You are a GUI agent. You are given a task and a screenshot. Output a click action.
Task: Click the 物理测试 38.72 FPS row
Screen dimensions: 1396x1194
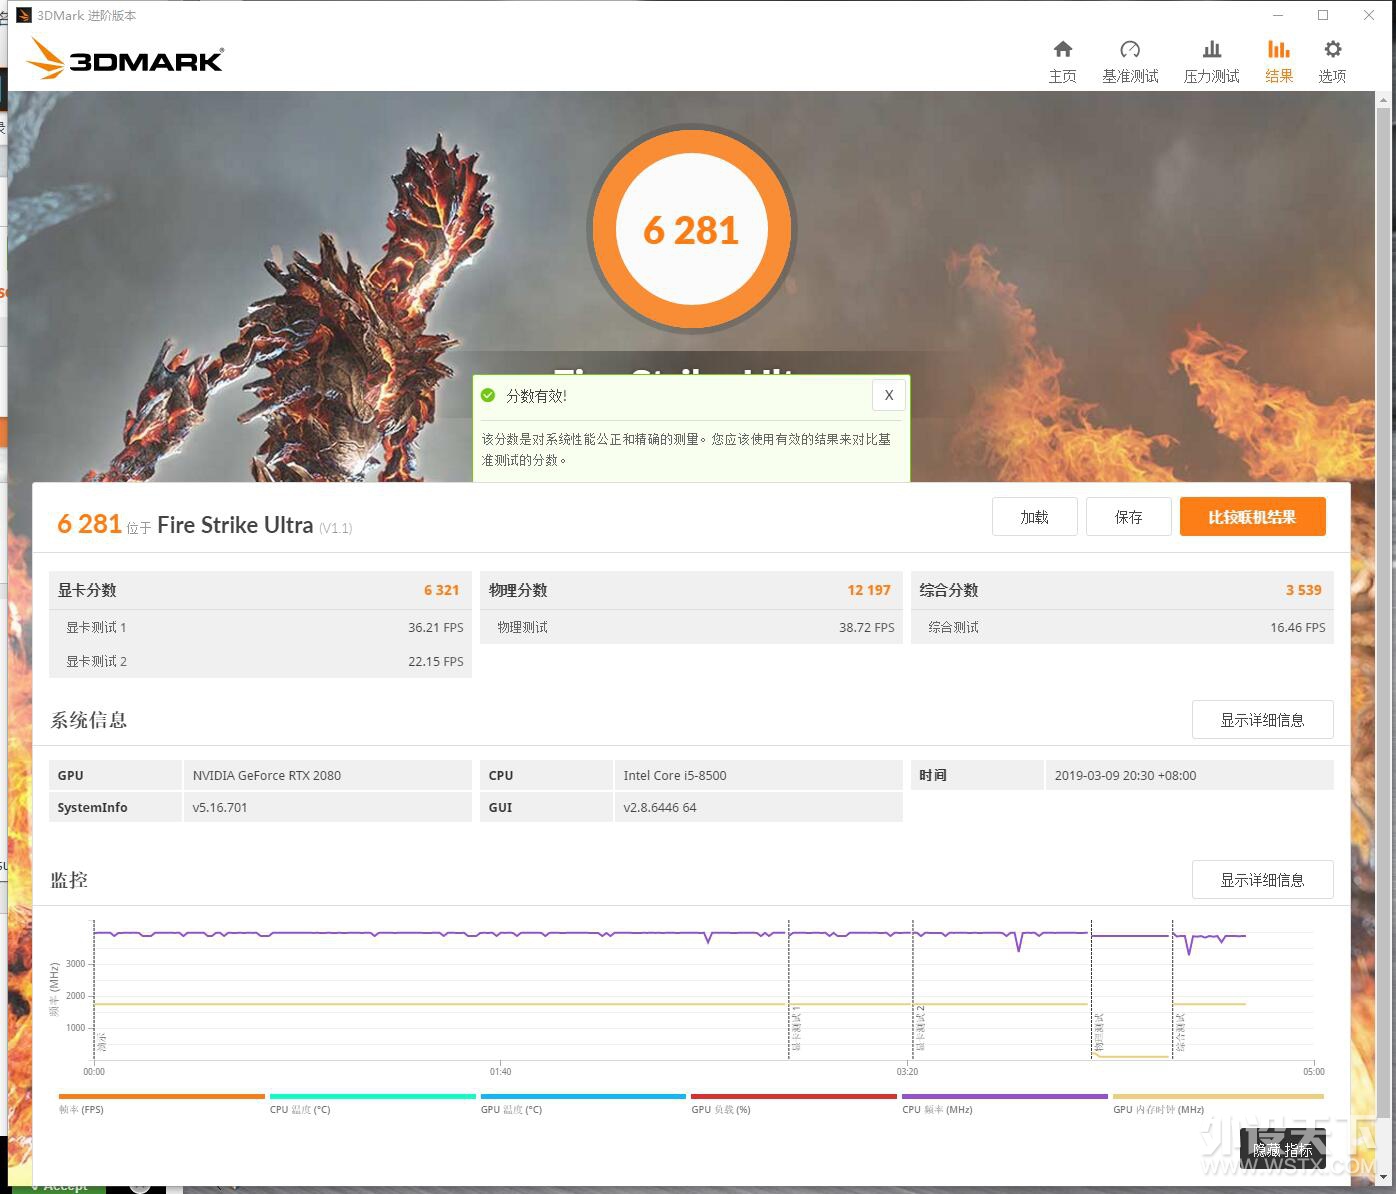click(691, 627)
